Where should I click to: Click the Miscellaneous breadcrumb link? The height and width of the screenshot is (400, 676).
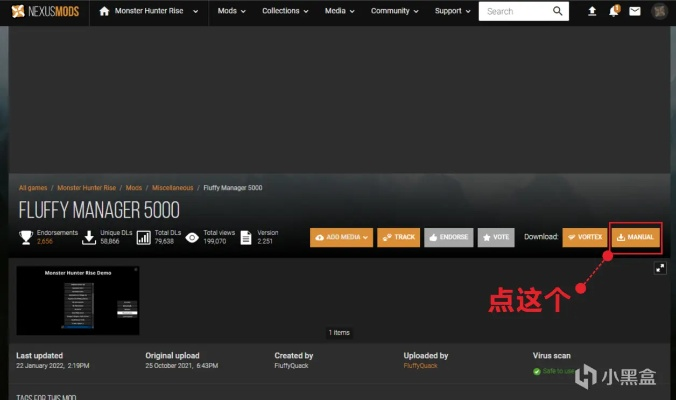172,188
